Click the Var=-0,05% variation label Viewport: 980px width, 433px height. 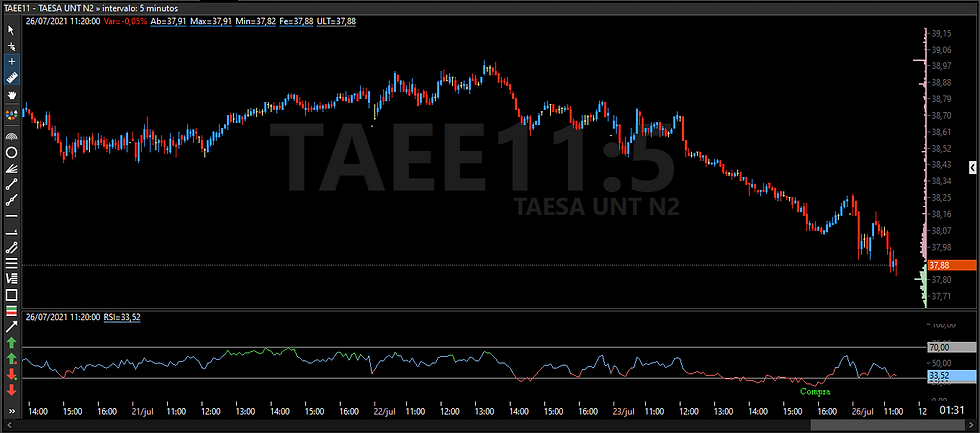point(126,21)
